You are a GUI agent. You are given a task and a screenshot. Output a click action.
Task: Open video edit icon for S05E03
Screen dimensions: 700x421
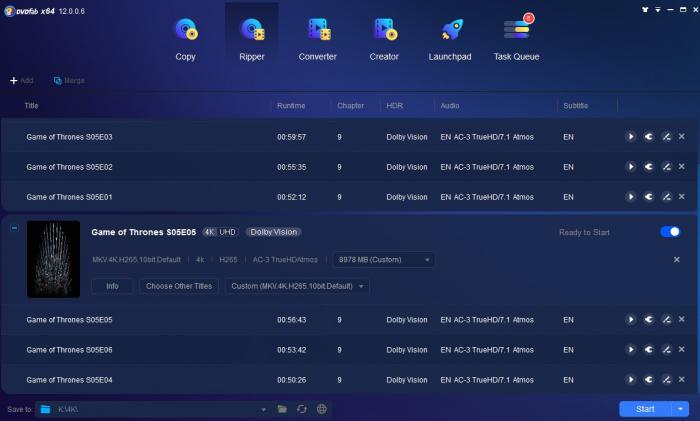(x=667, y=137)
